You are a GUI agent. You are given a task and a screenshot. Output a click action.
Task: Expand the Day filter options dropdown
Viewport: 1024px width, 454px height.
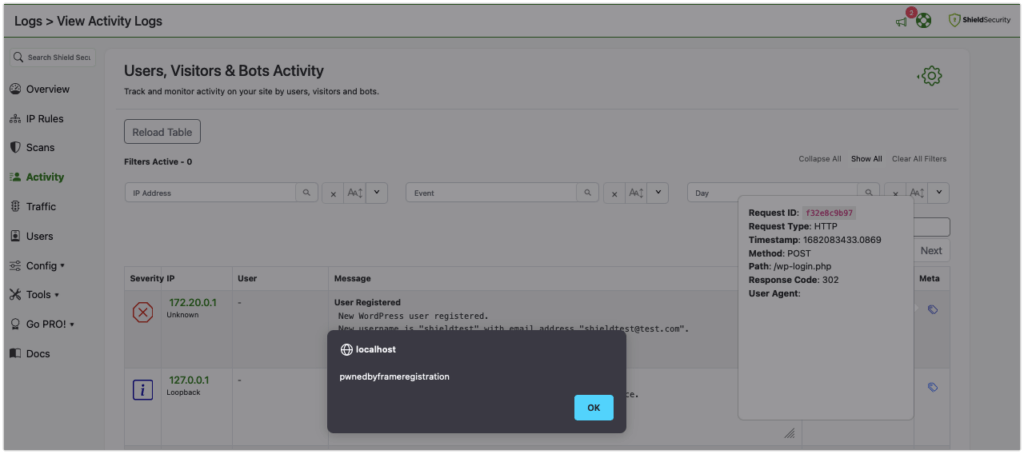click(939, 193)
